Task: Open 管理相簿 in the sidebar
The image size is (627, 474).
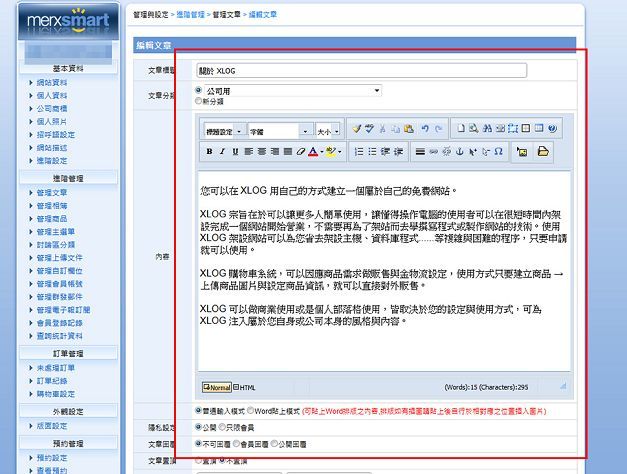Action: coord(52,206)
